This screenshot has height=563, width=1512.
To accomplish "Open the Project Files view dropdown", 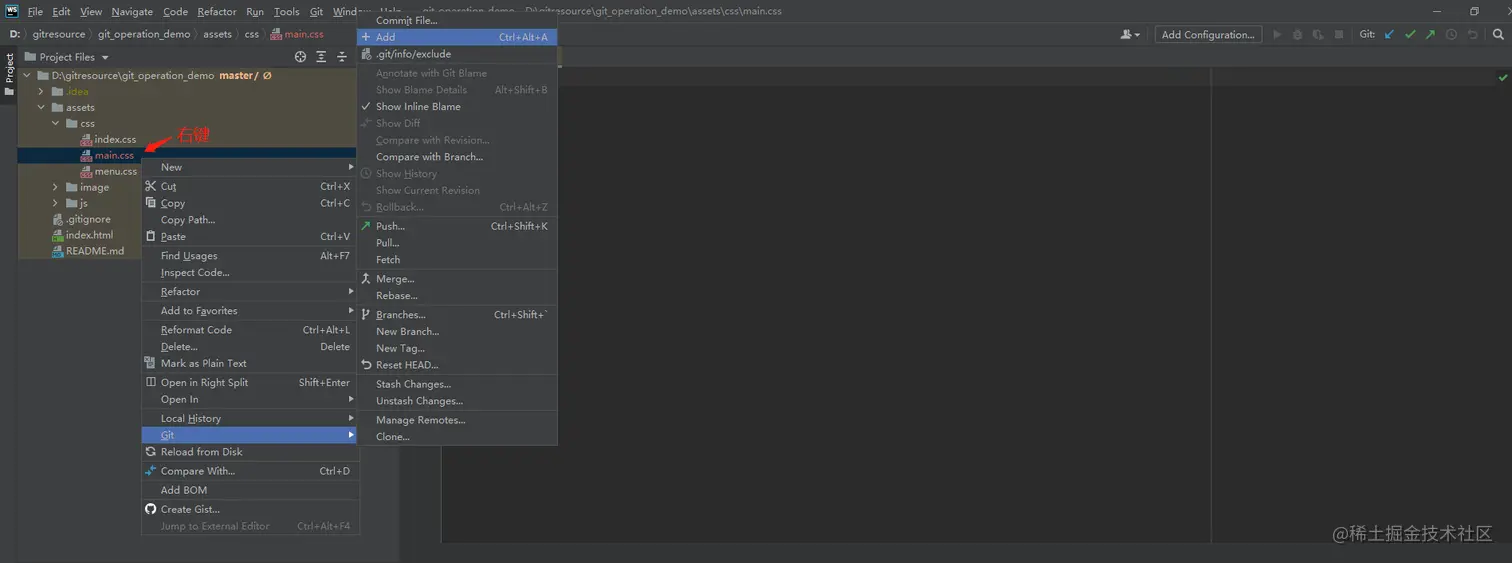I will [x=67, y=57].
